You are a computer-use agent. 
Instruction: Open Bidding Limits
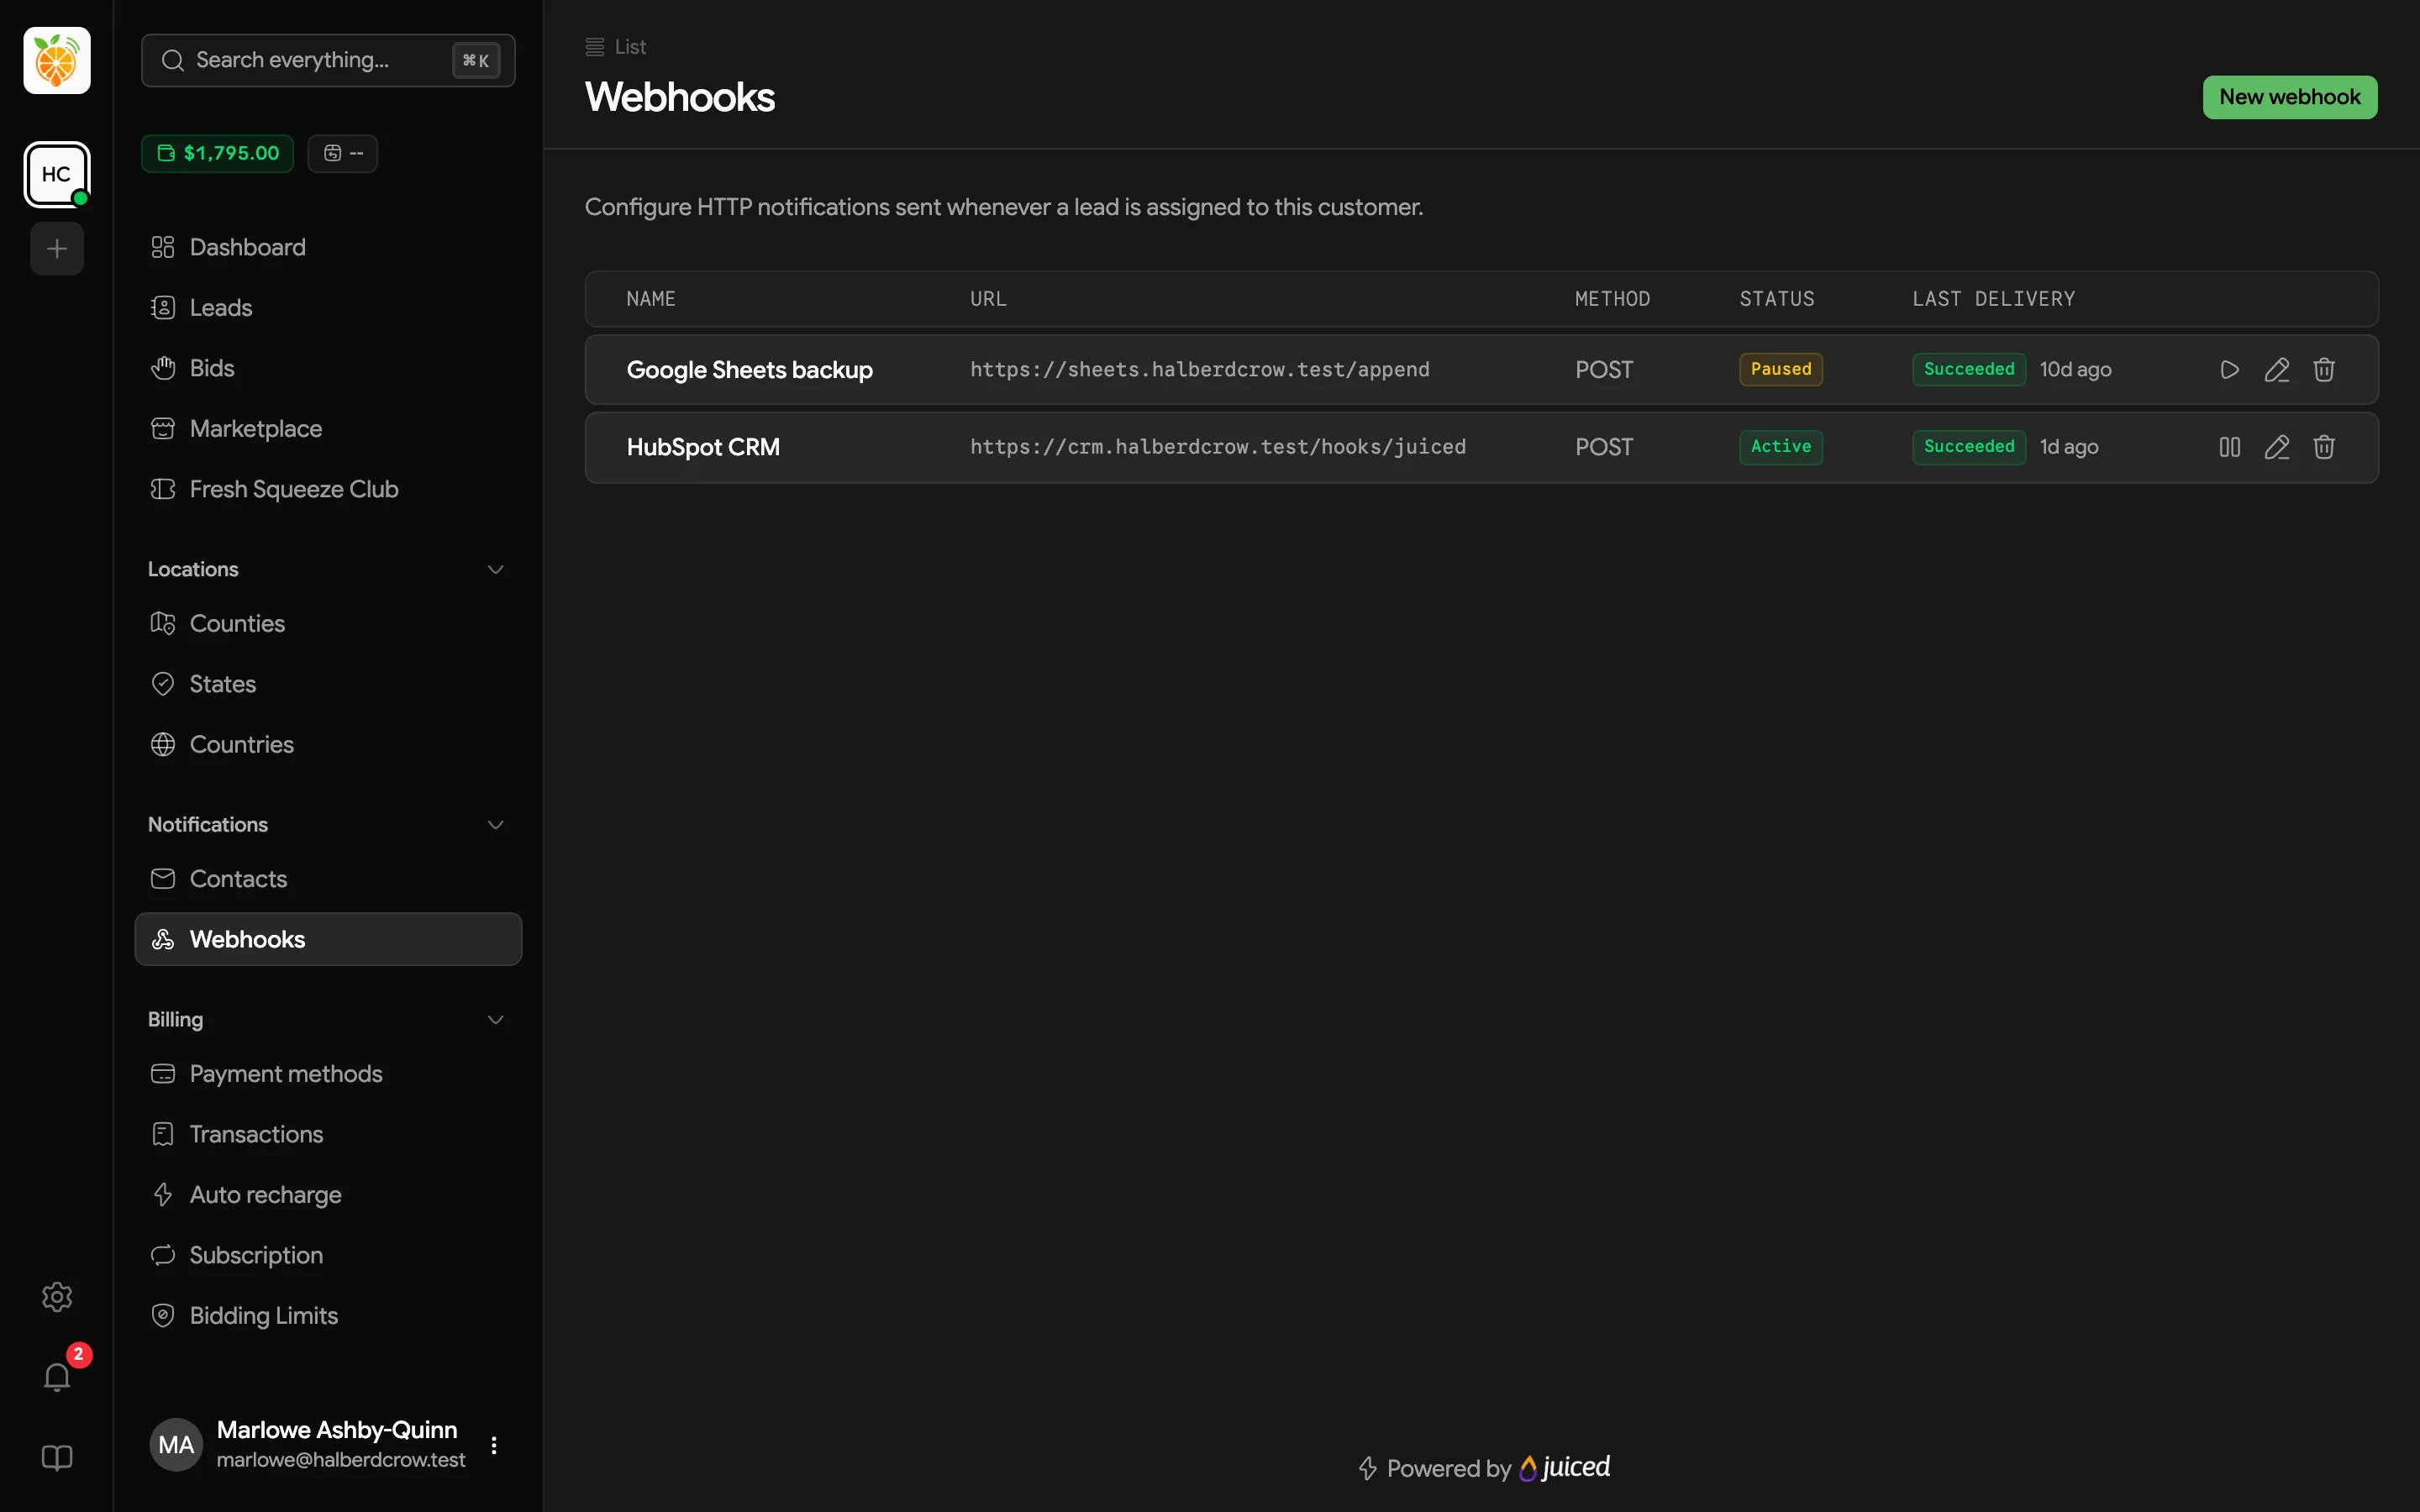click(328, 1316)
